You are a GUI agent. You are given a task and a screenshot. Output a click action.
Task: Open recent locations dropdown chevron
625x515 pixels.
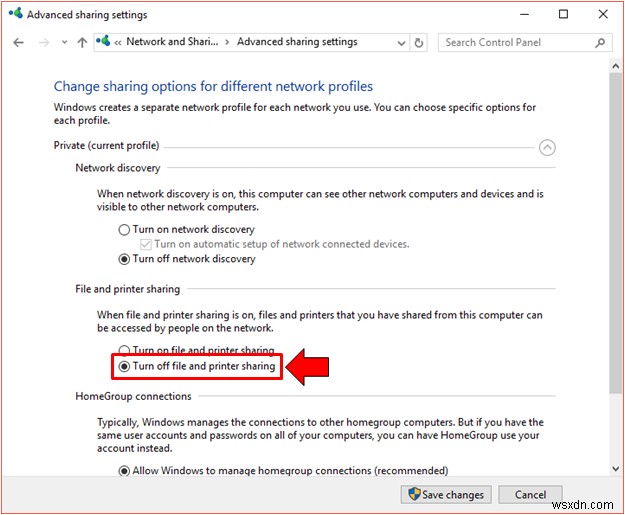tap(64, 42)
